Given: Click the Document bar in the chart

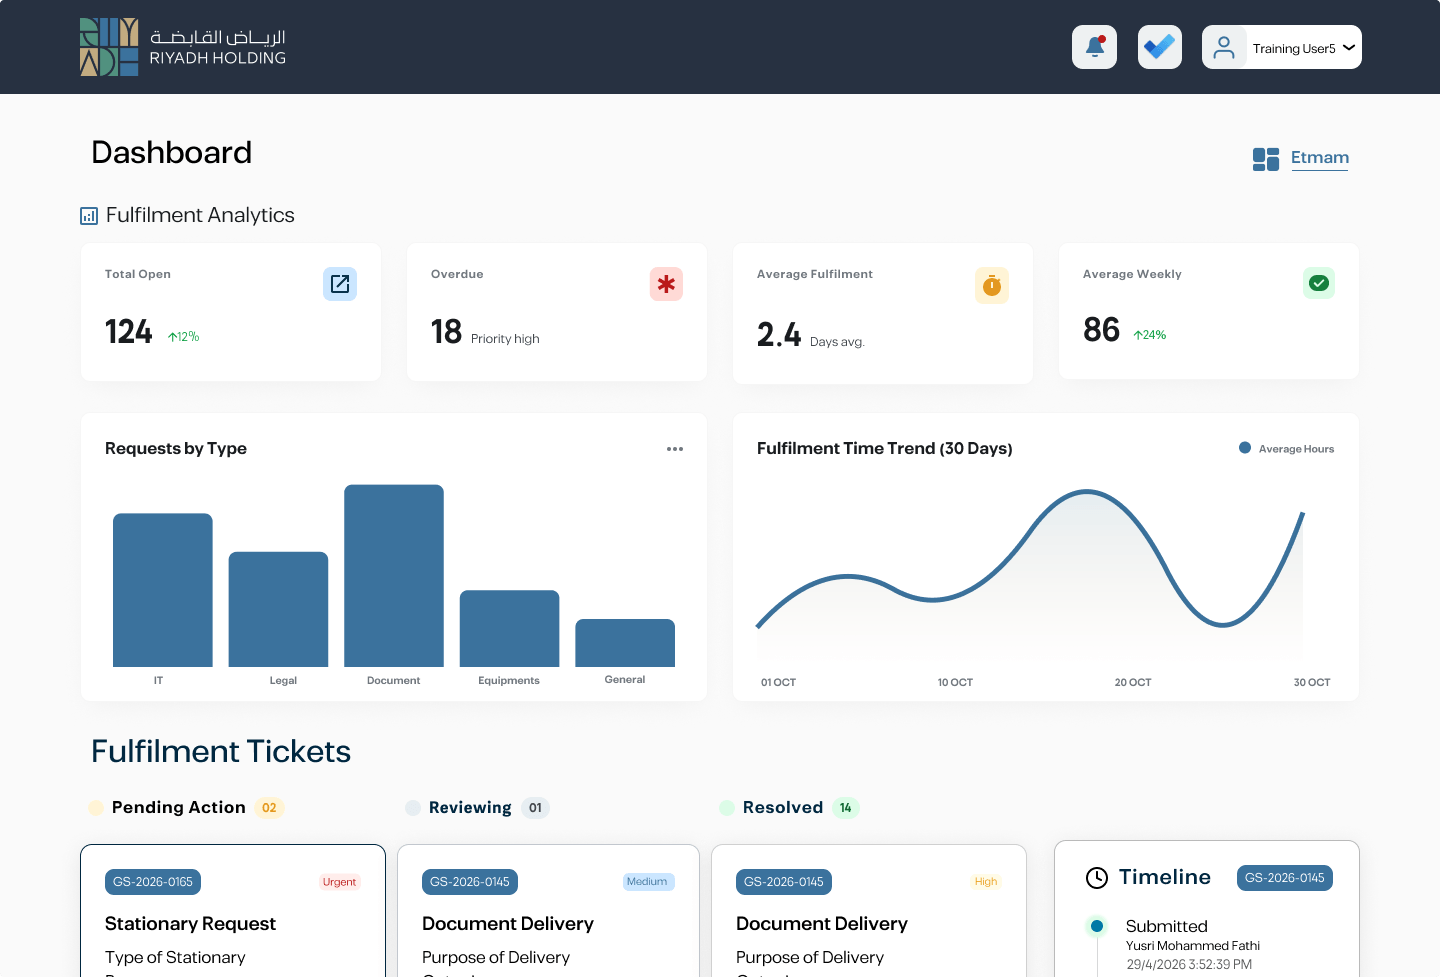Looking at the screenshot, I should pyautogui.click(x=394, y=576).
